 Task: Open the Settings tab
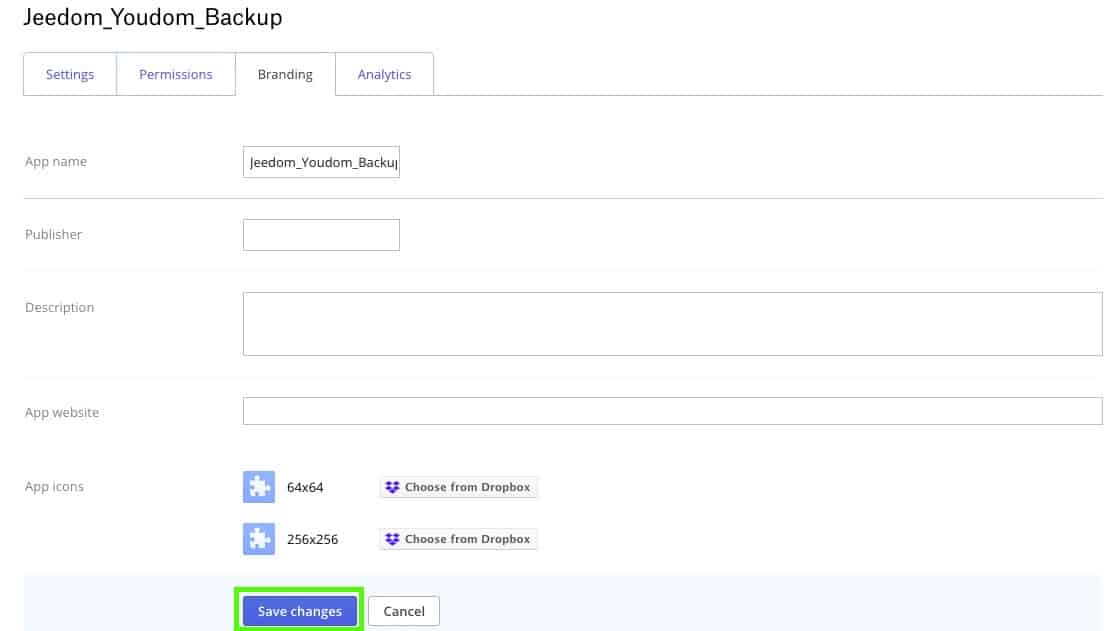pyautogui.click(x=70, y=74)
